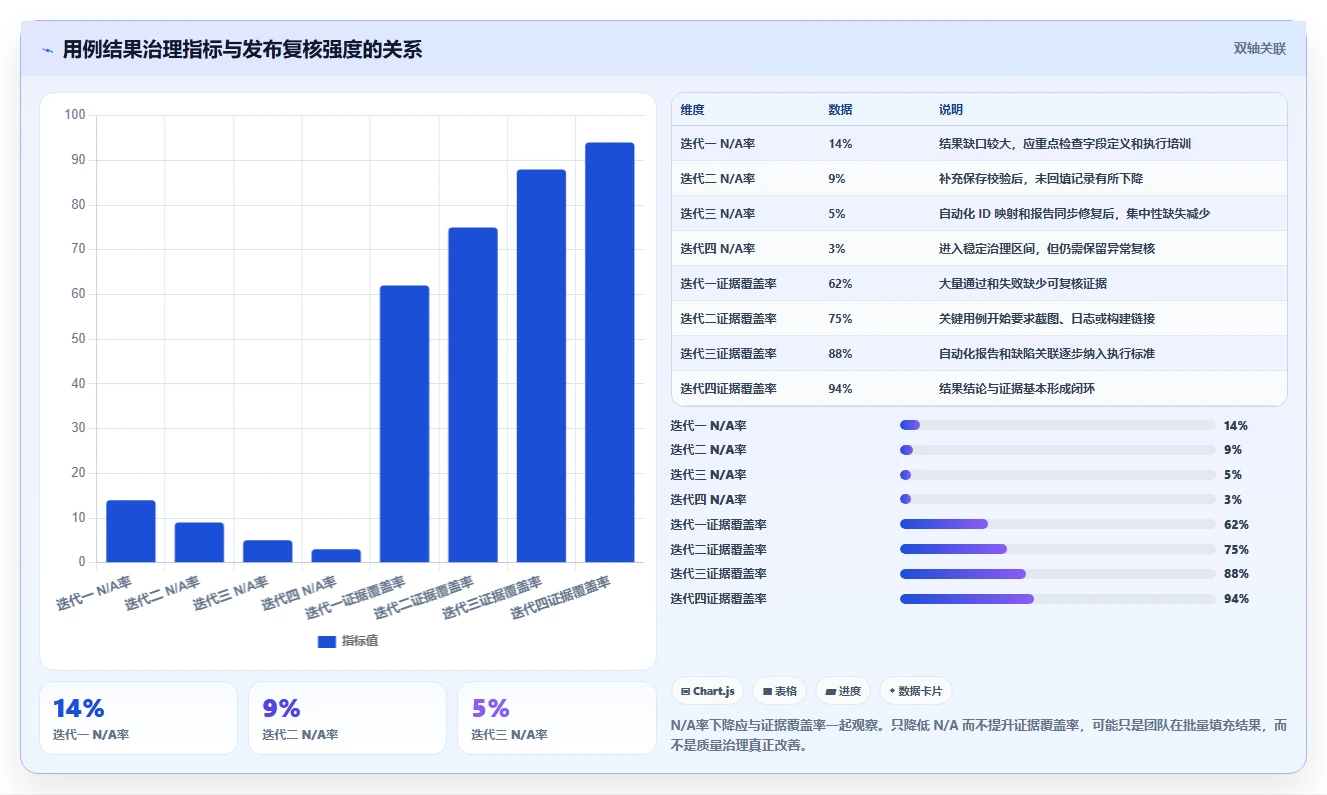Select the 迭代二 N/A率 table row label
Image resolution: width=1327 pixels, height=795 pixels.
(717, 179)
